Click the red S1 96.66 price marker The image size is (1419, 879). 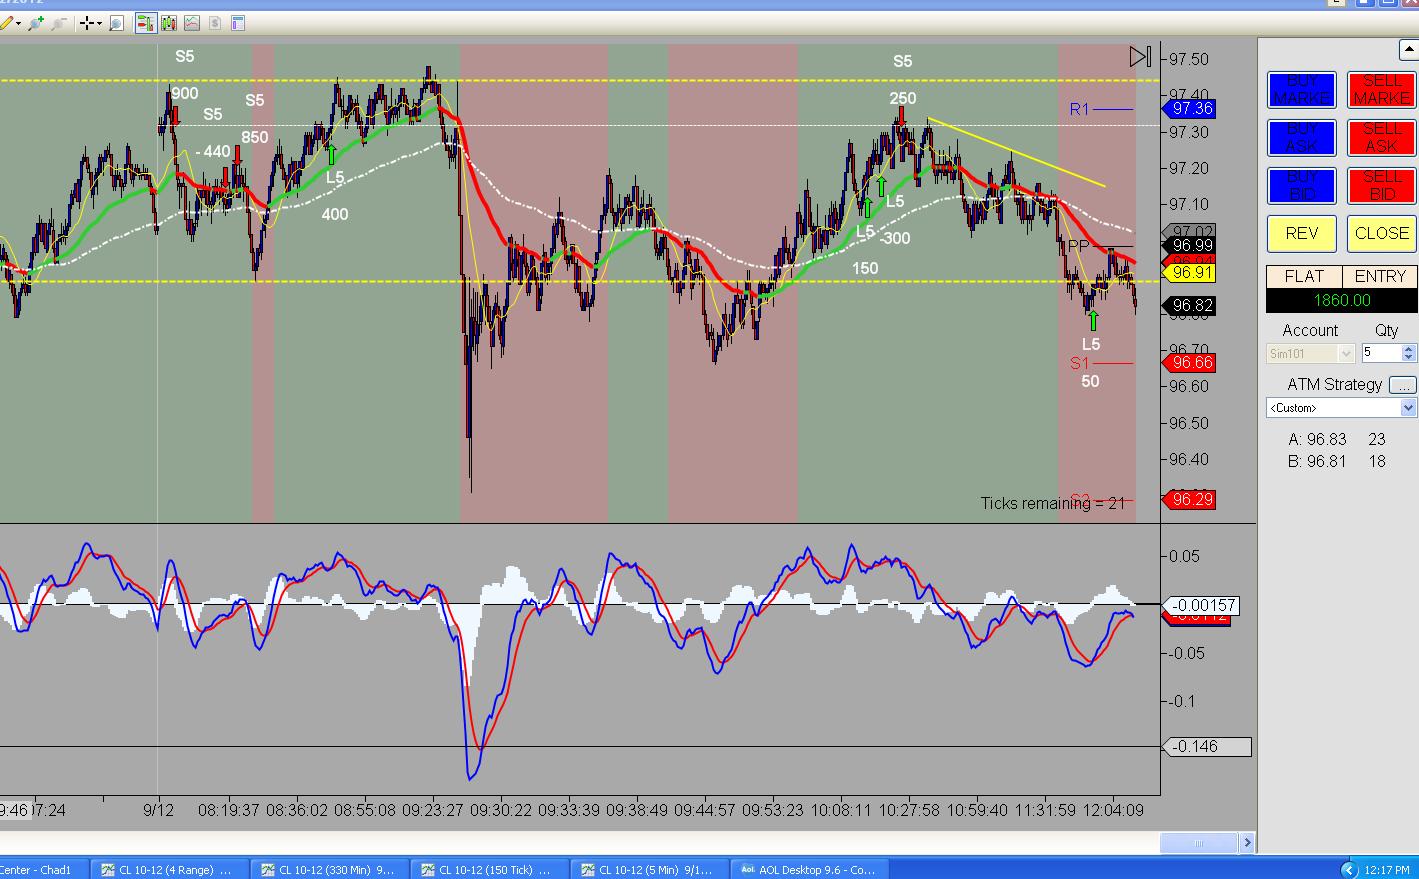pyautogui.click(x=1192, y=363)
